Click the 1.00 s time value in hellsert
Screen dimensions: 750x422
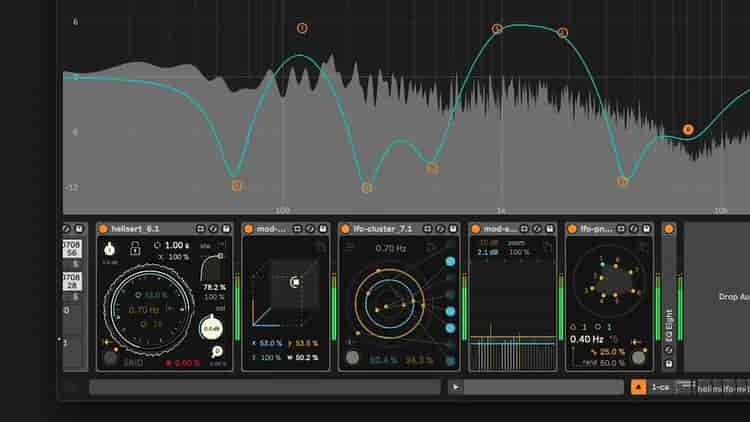point(176,245)
